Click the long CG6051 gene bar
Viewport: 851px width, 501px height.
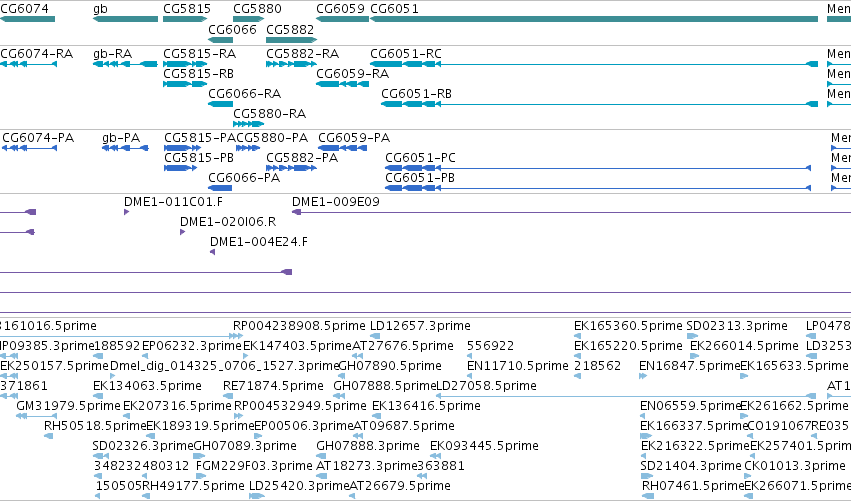coord(594,19)
